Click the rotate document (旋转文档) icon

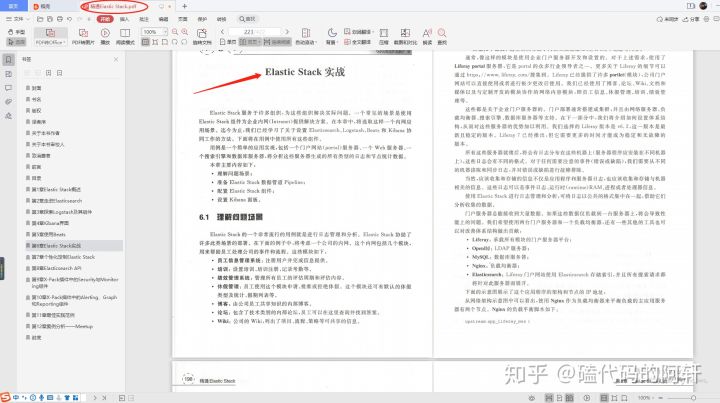click(202, 36)
